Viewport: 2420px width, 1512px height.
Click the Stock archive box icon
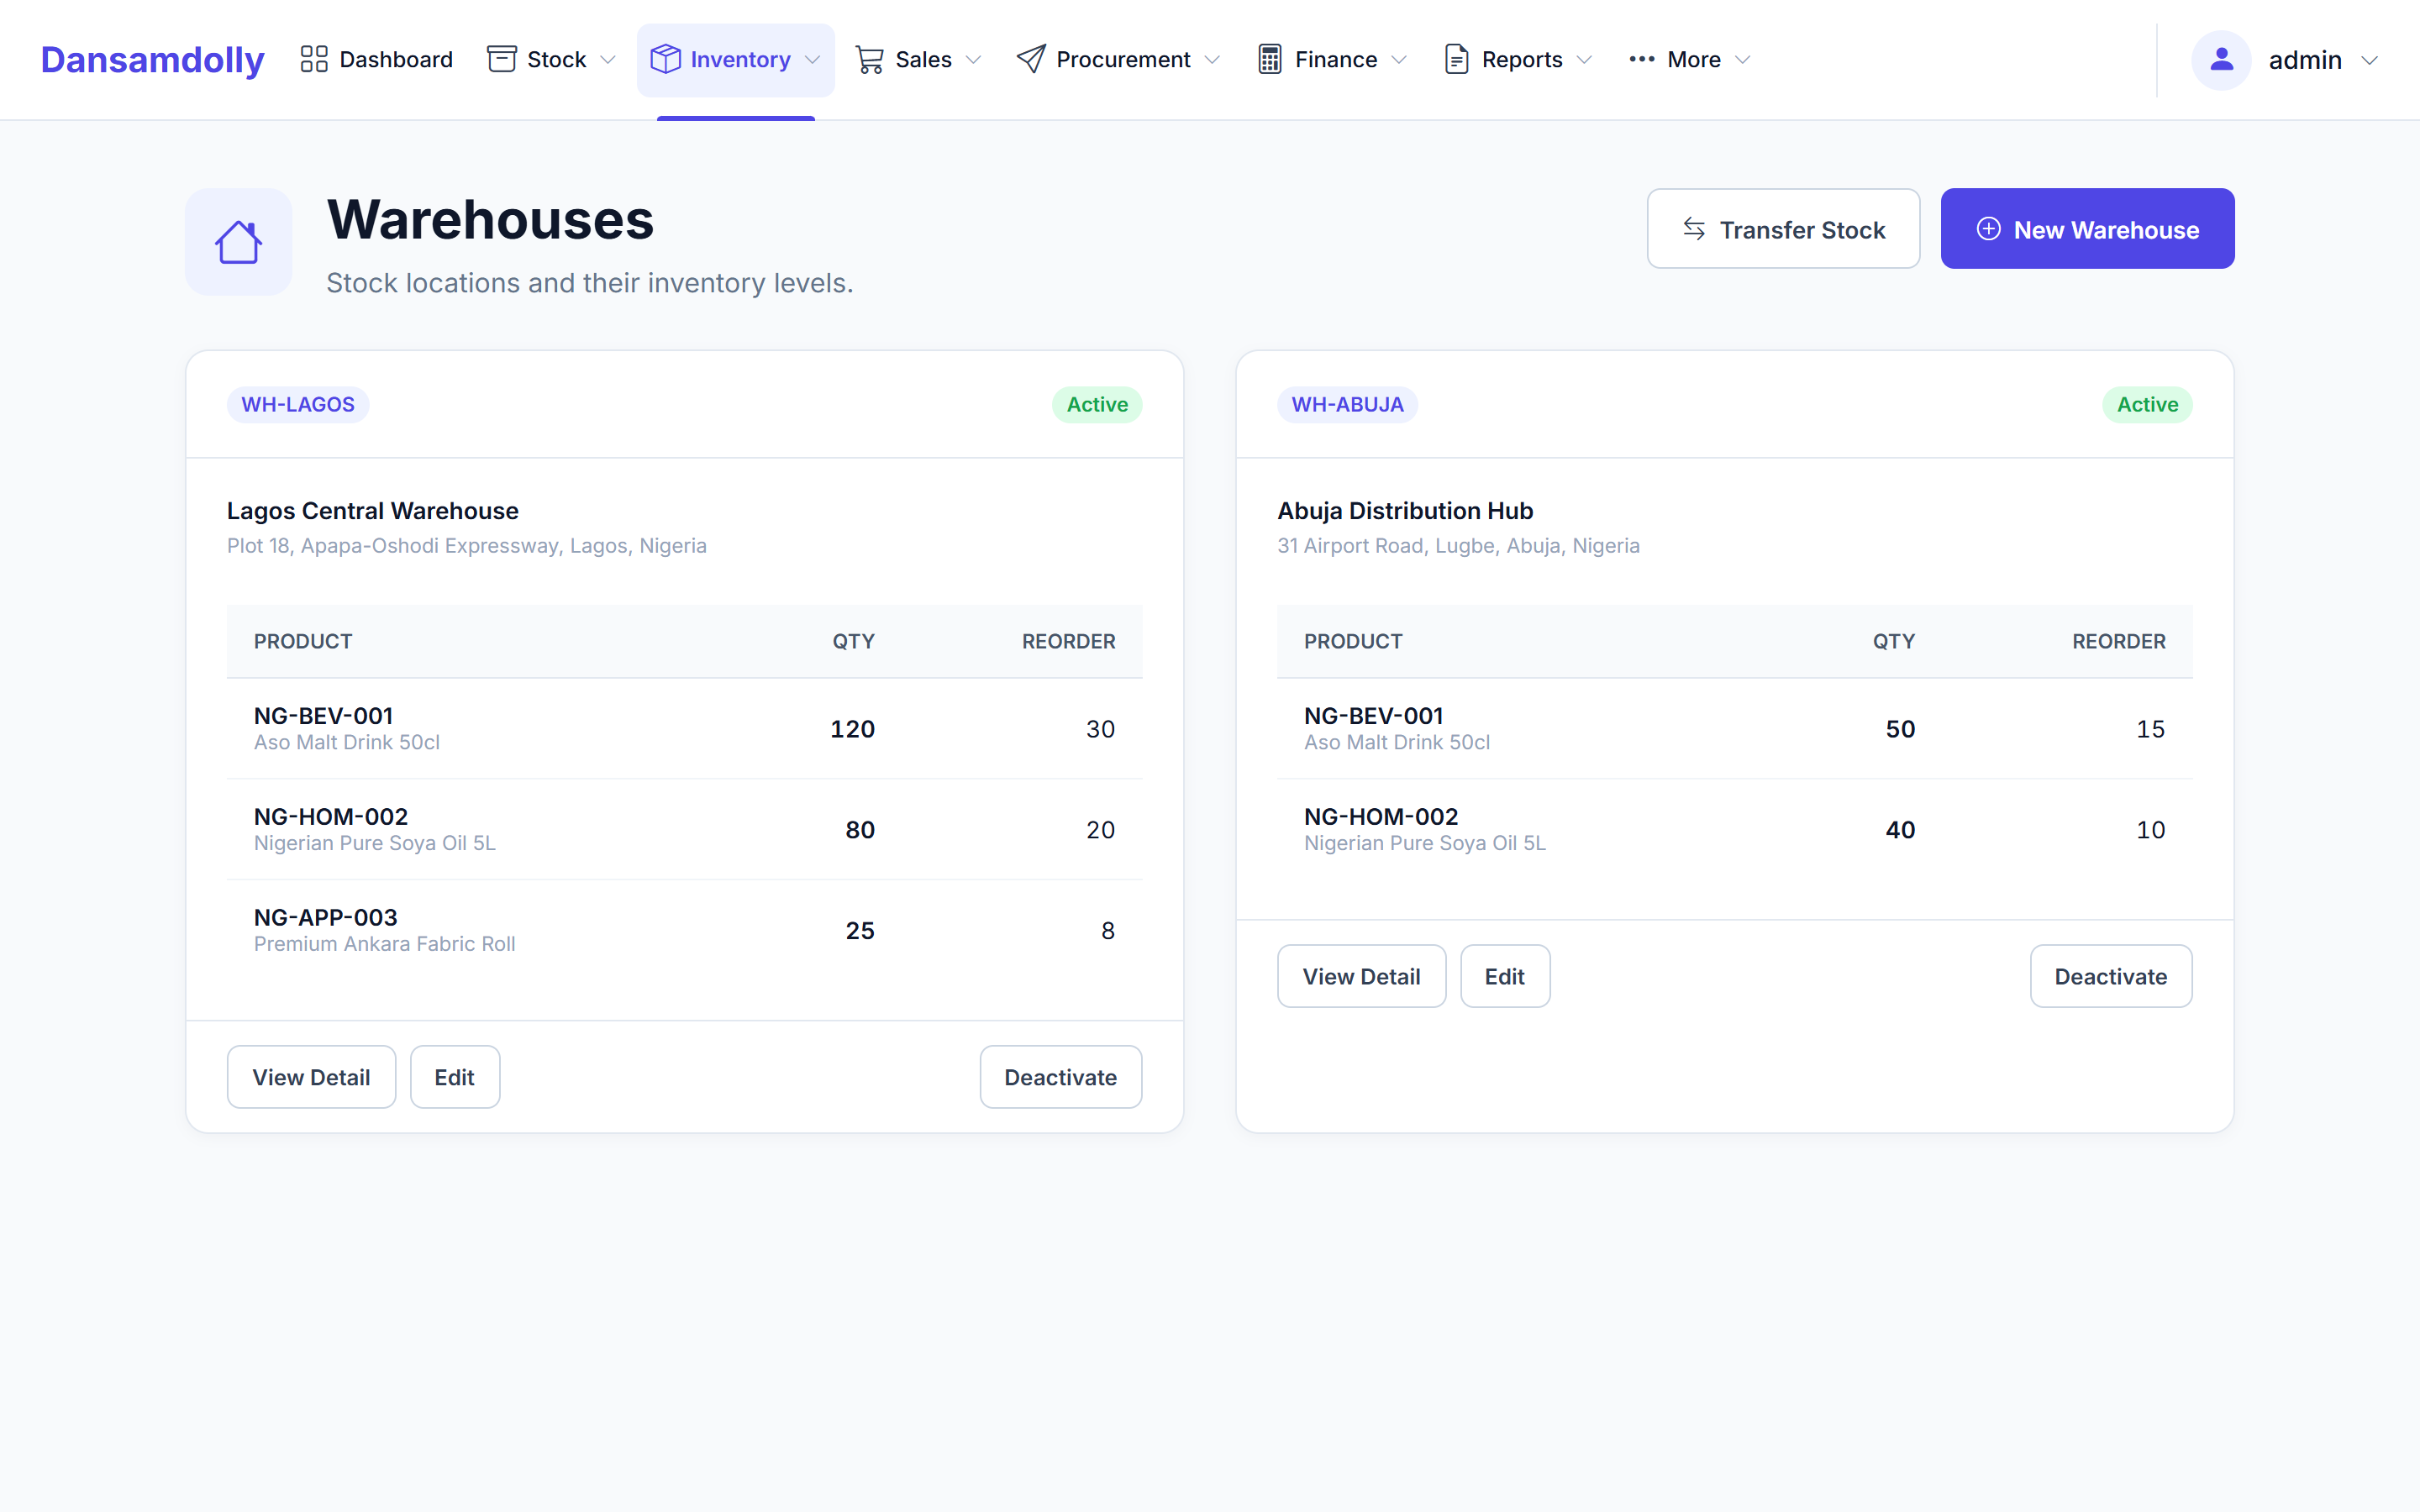point(501,59)
